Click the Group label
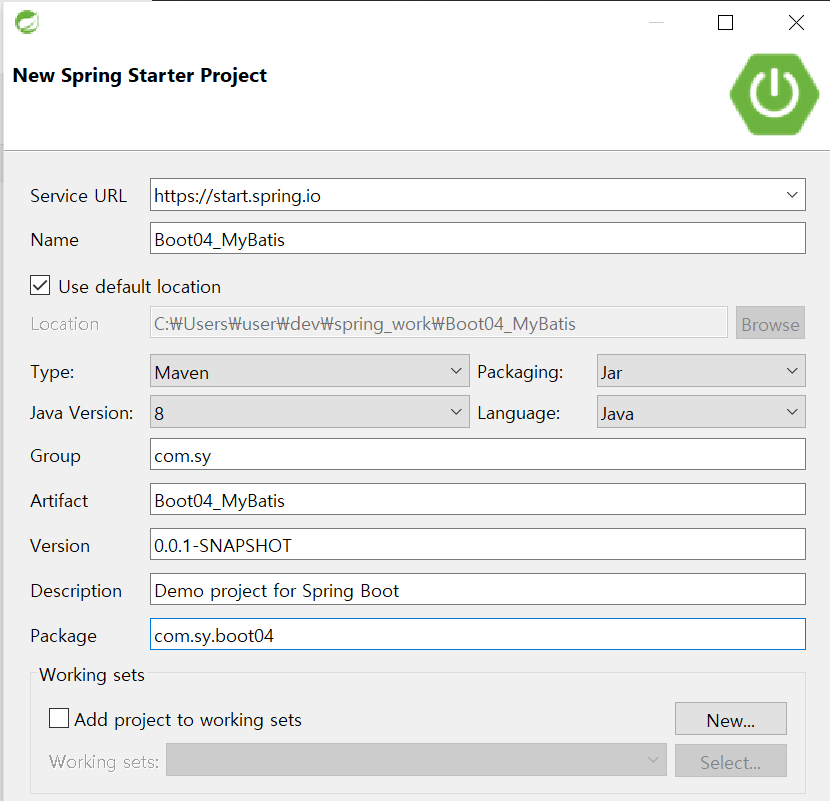 [x=56, y=456]
